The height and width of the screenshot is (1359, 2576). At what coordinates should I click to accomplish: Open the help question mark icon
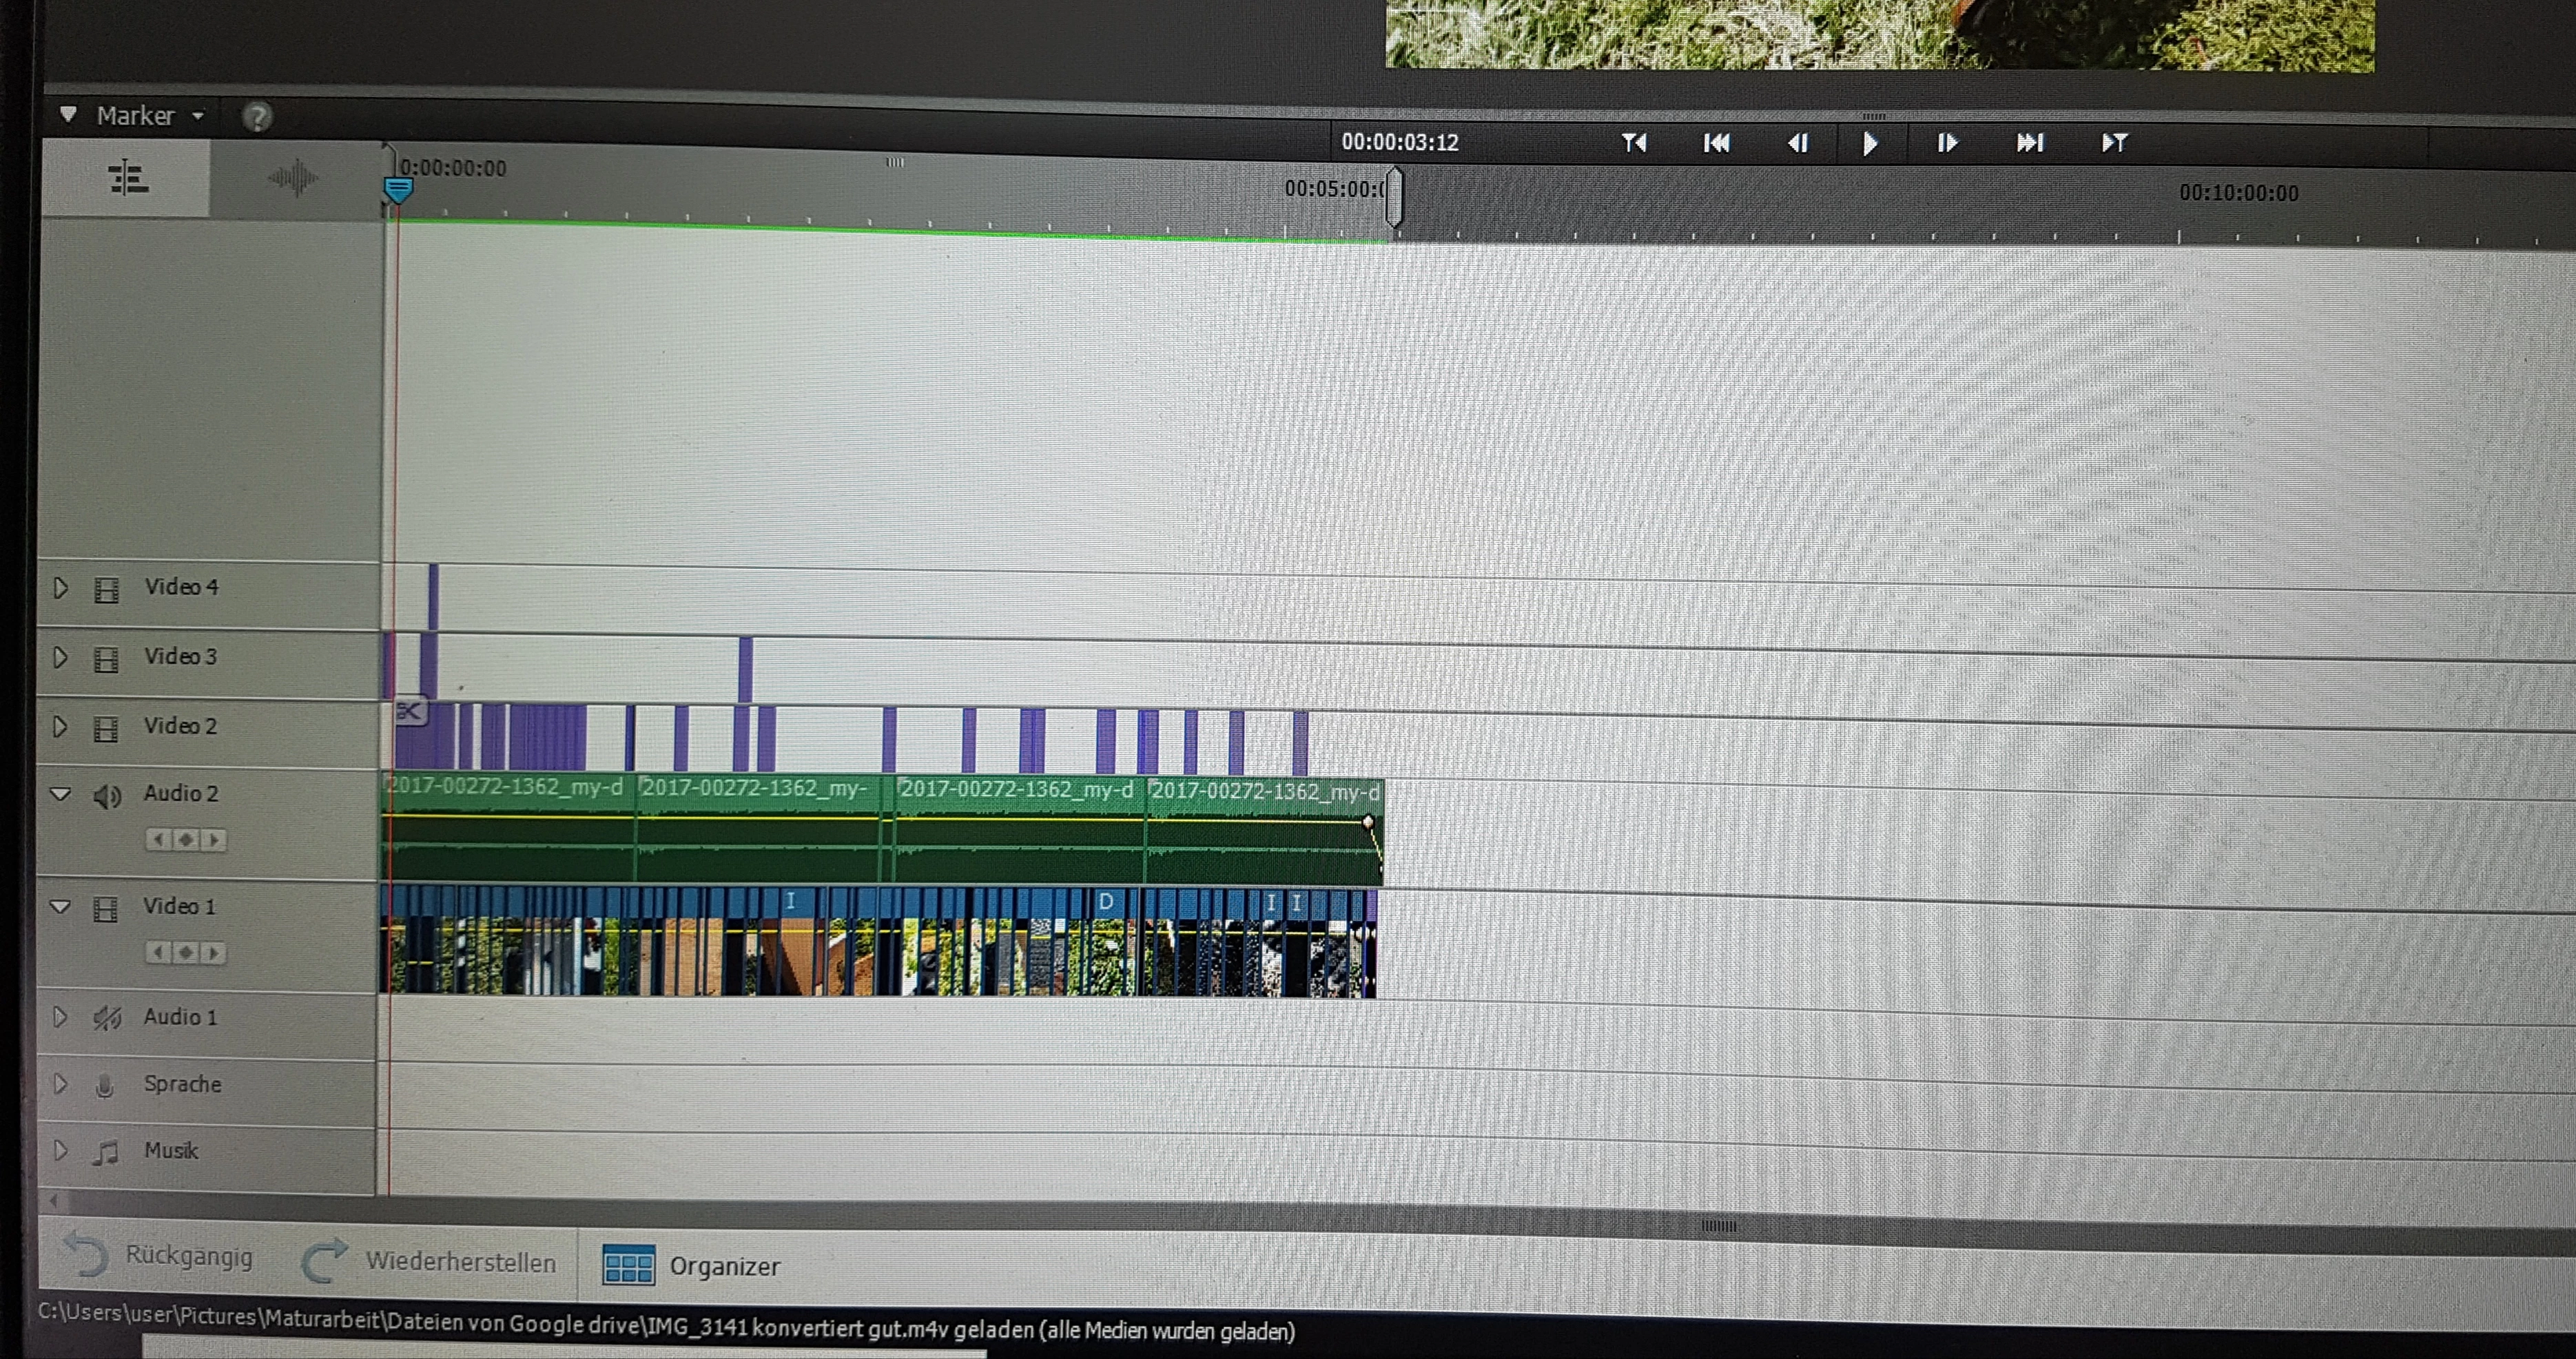pos(257,117)
